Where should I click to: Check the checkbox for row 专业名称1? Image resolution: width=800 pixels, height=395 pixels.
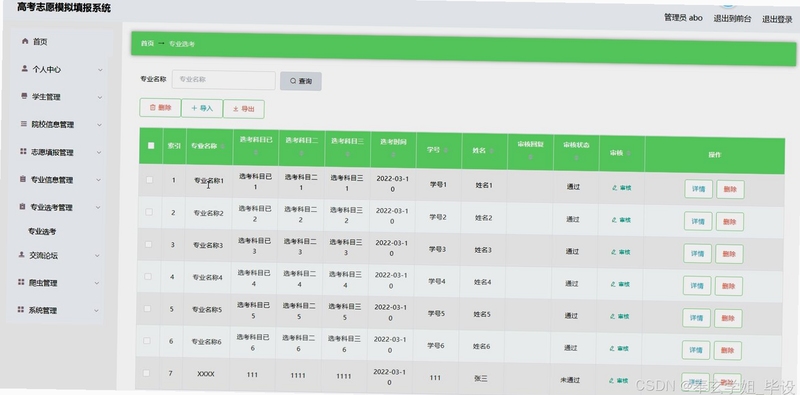click(x=149, y=180)
